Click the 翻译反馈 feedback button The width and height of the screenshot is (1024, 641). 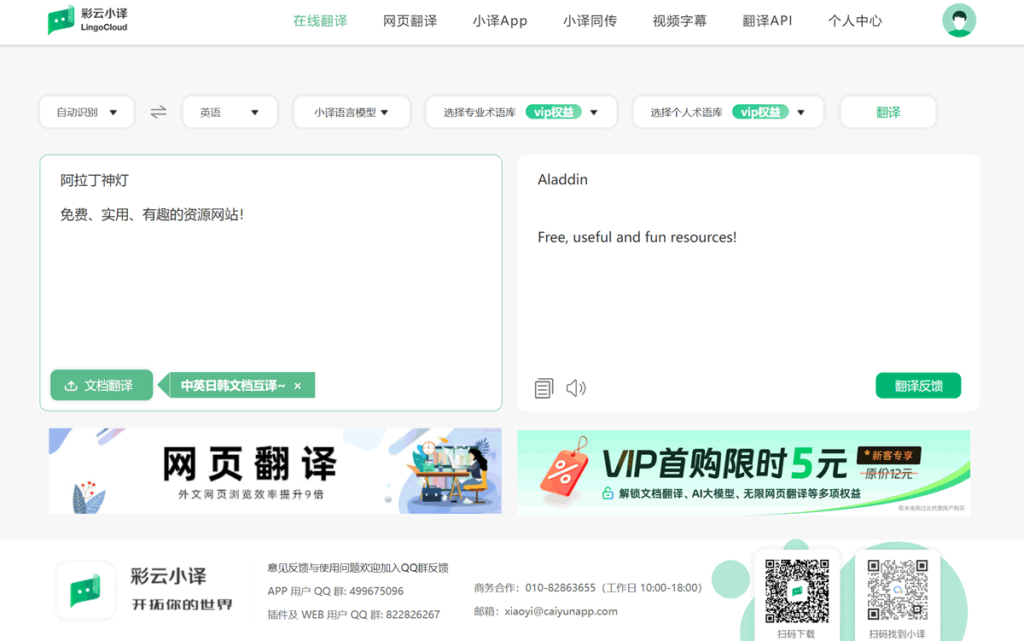click(917, 386)
